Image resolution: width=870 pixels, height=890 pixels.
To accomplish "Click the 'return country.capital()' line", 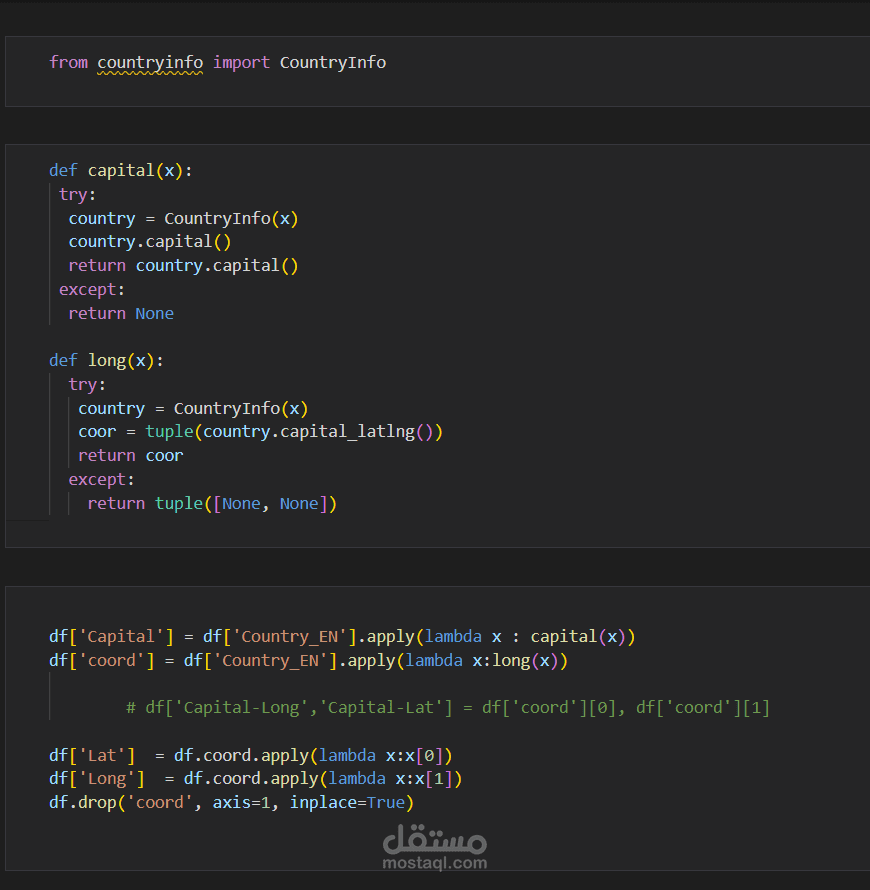I will [183, 266].
